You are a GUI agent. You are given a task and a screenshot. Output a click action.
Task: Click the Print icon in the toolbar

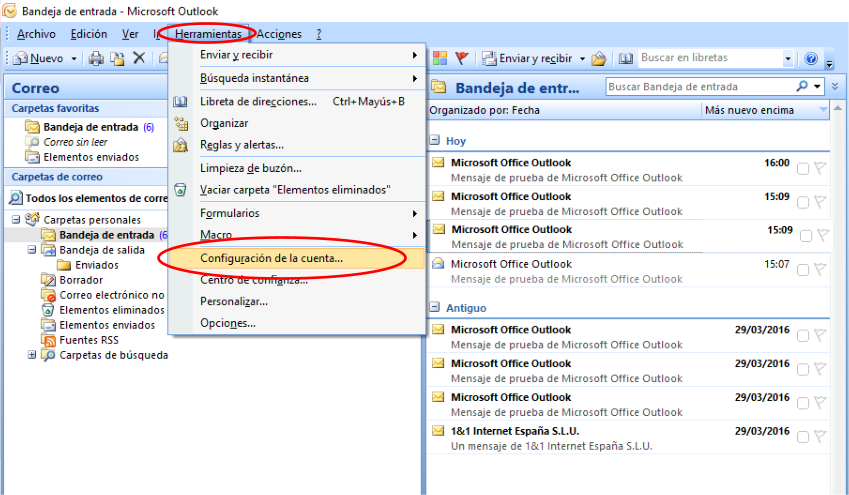click(96, 59)
